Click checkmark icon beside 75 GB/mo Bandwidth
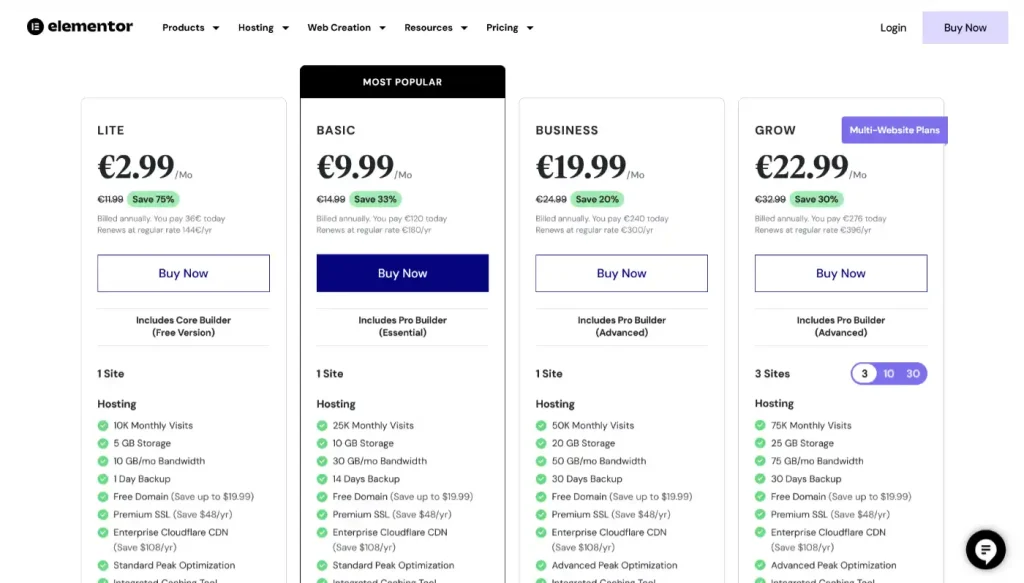The image size is (1024, 583). [760, 461]
